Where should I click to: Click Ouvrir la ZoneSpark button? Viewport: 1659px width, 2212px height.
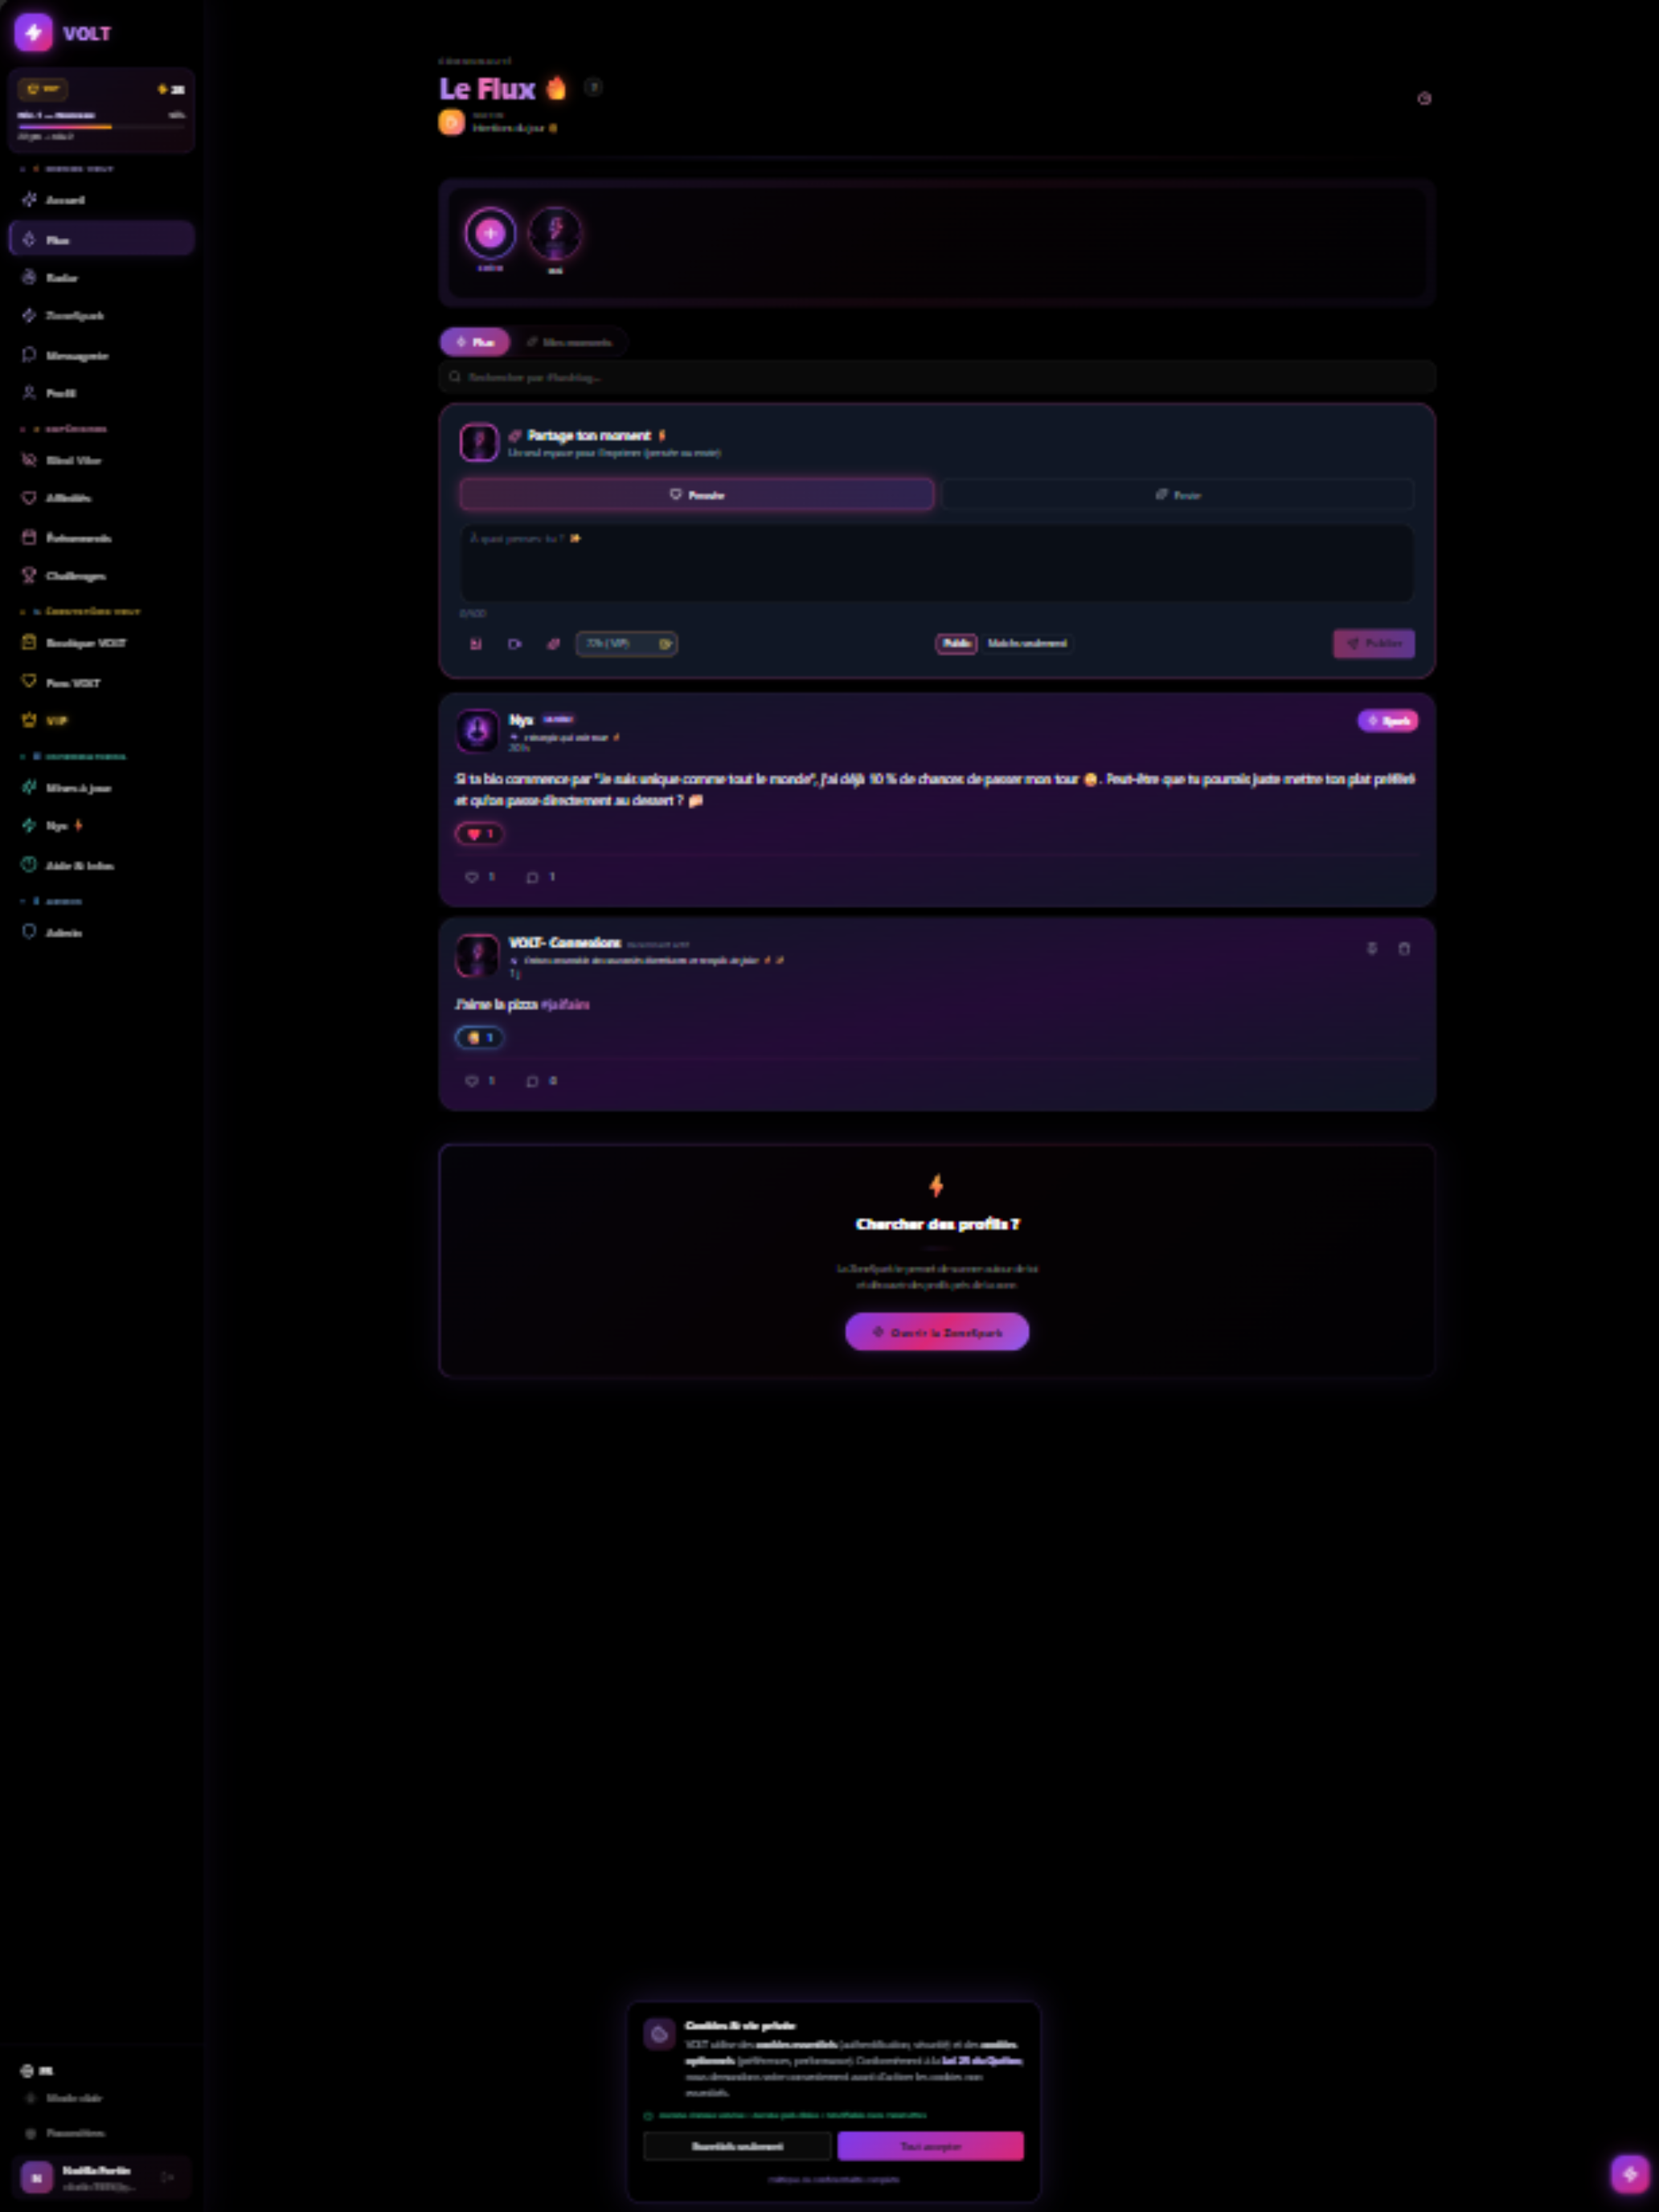937,1332
